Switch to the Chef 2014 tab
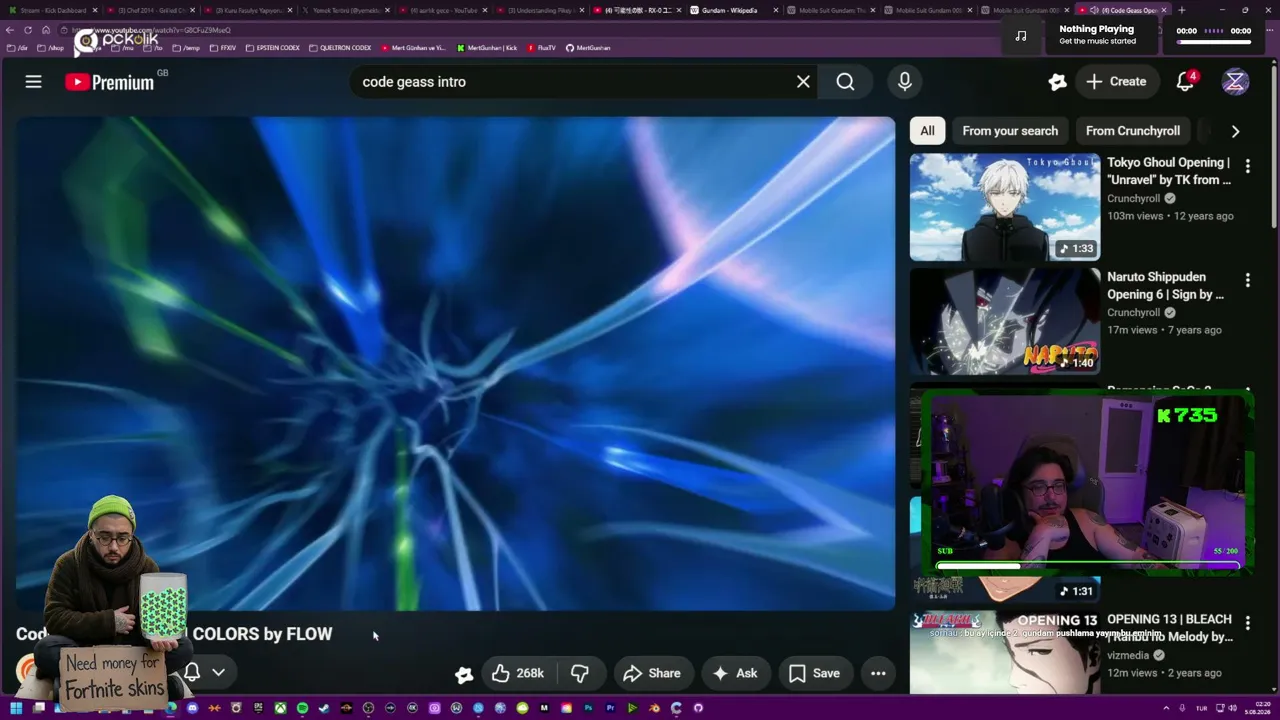The image size is (1280, 720). point(150,10)
